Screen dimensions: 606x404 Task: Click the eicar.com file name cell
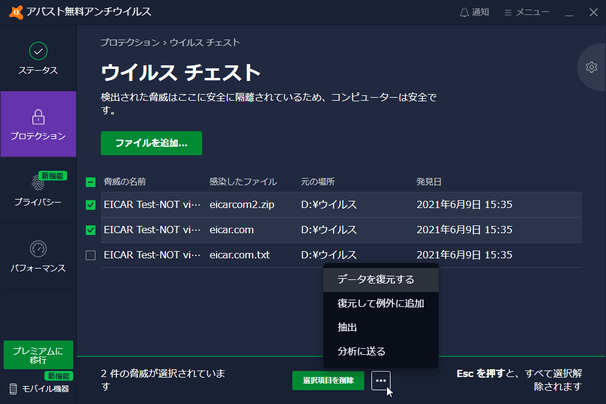pos(232,230)
